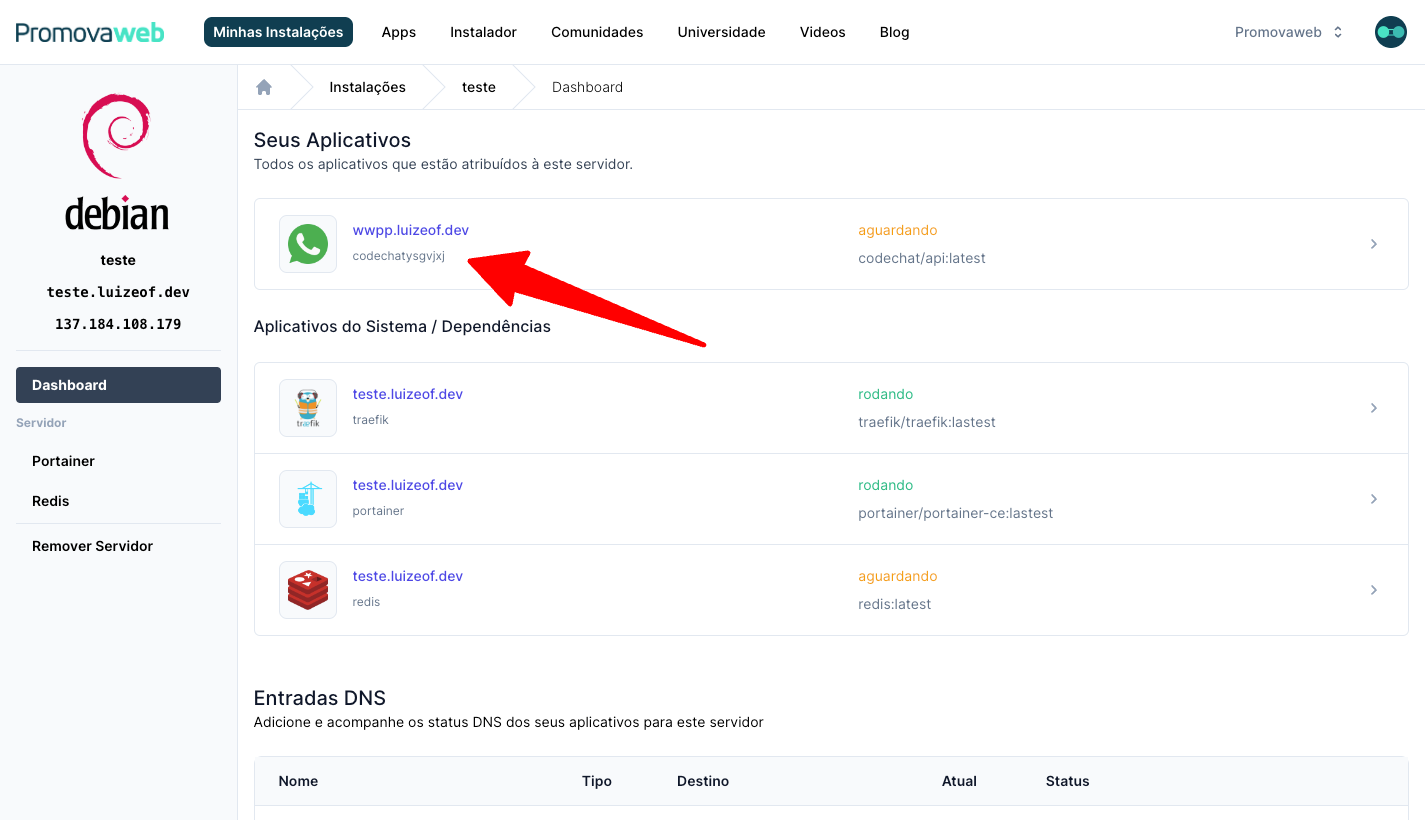Click the teste breadcrumb link
The width and height of the screenshot is (1425, 820).
point(479,87)
